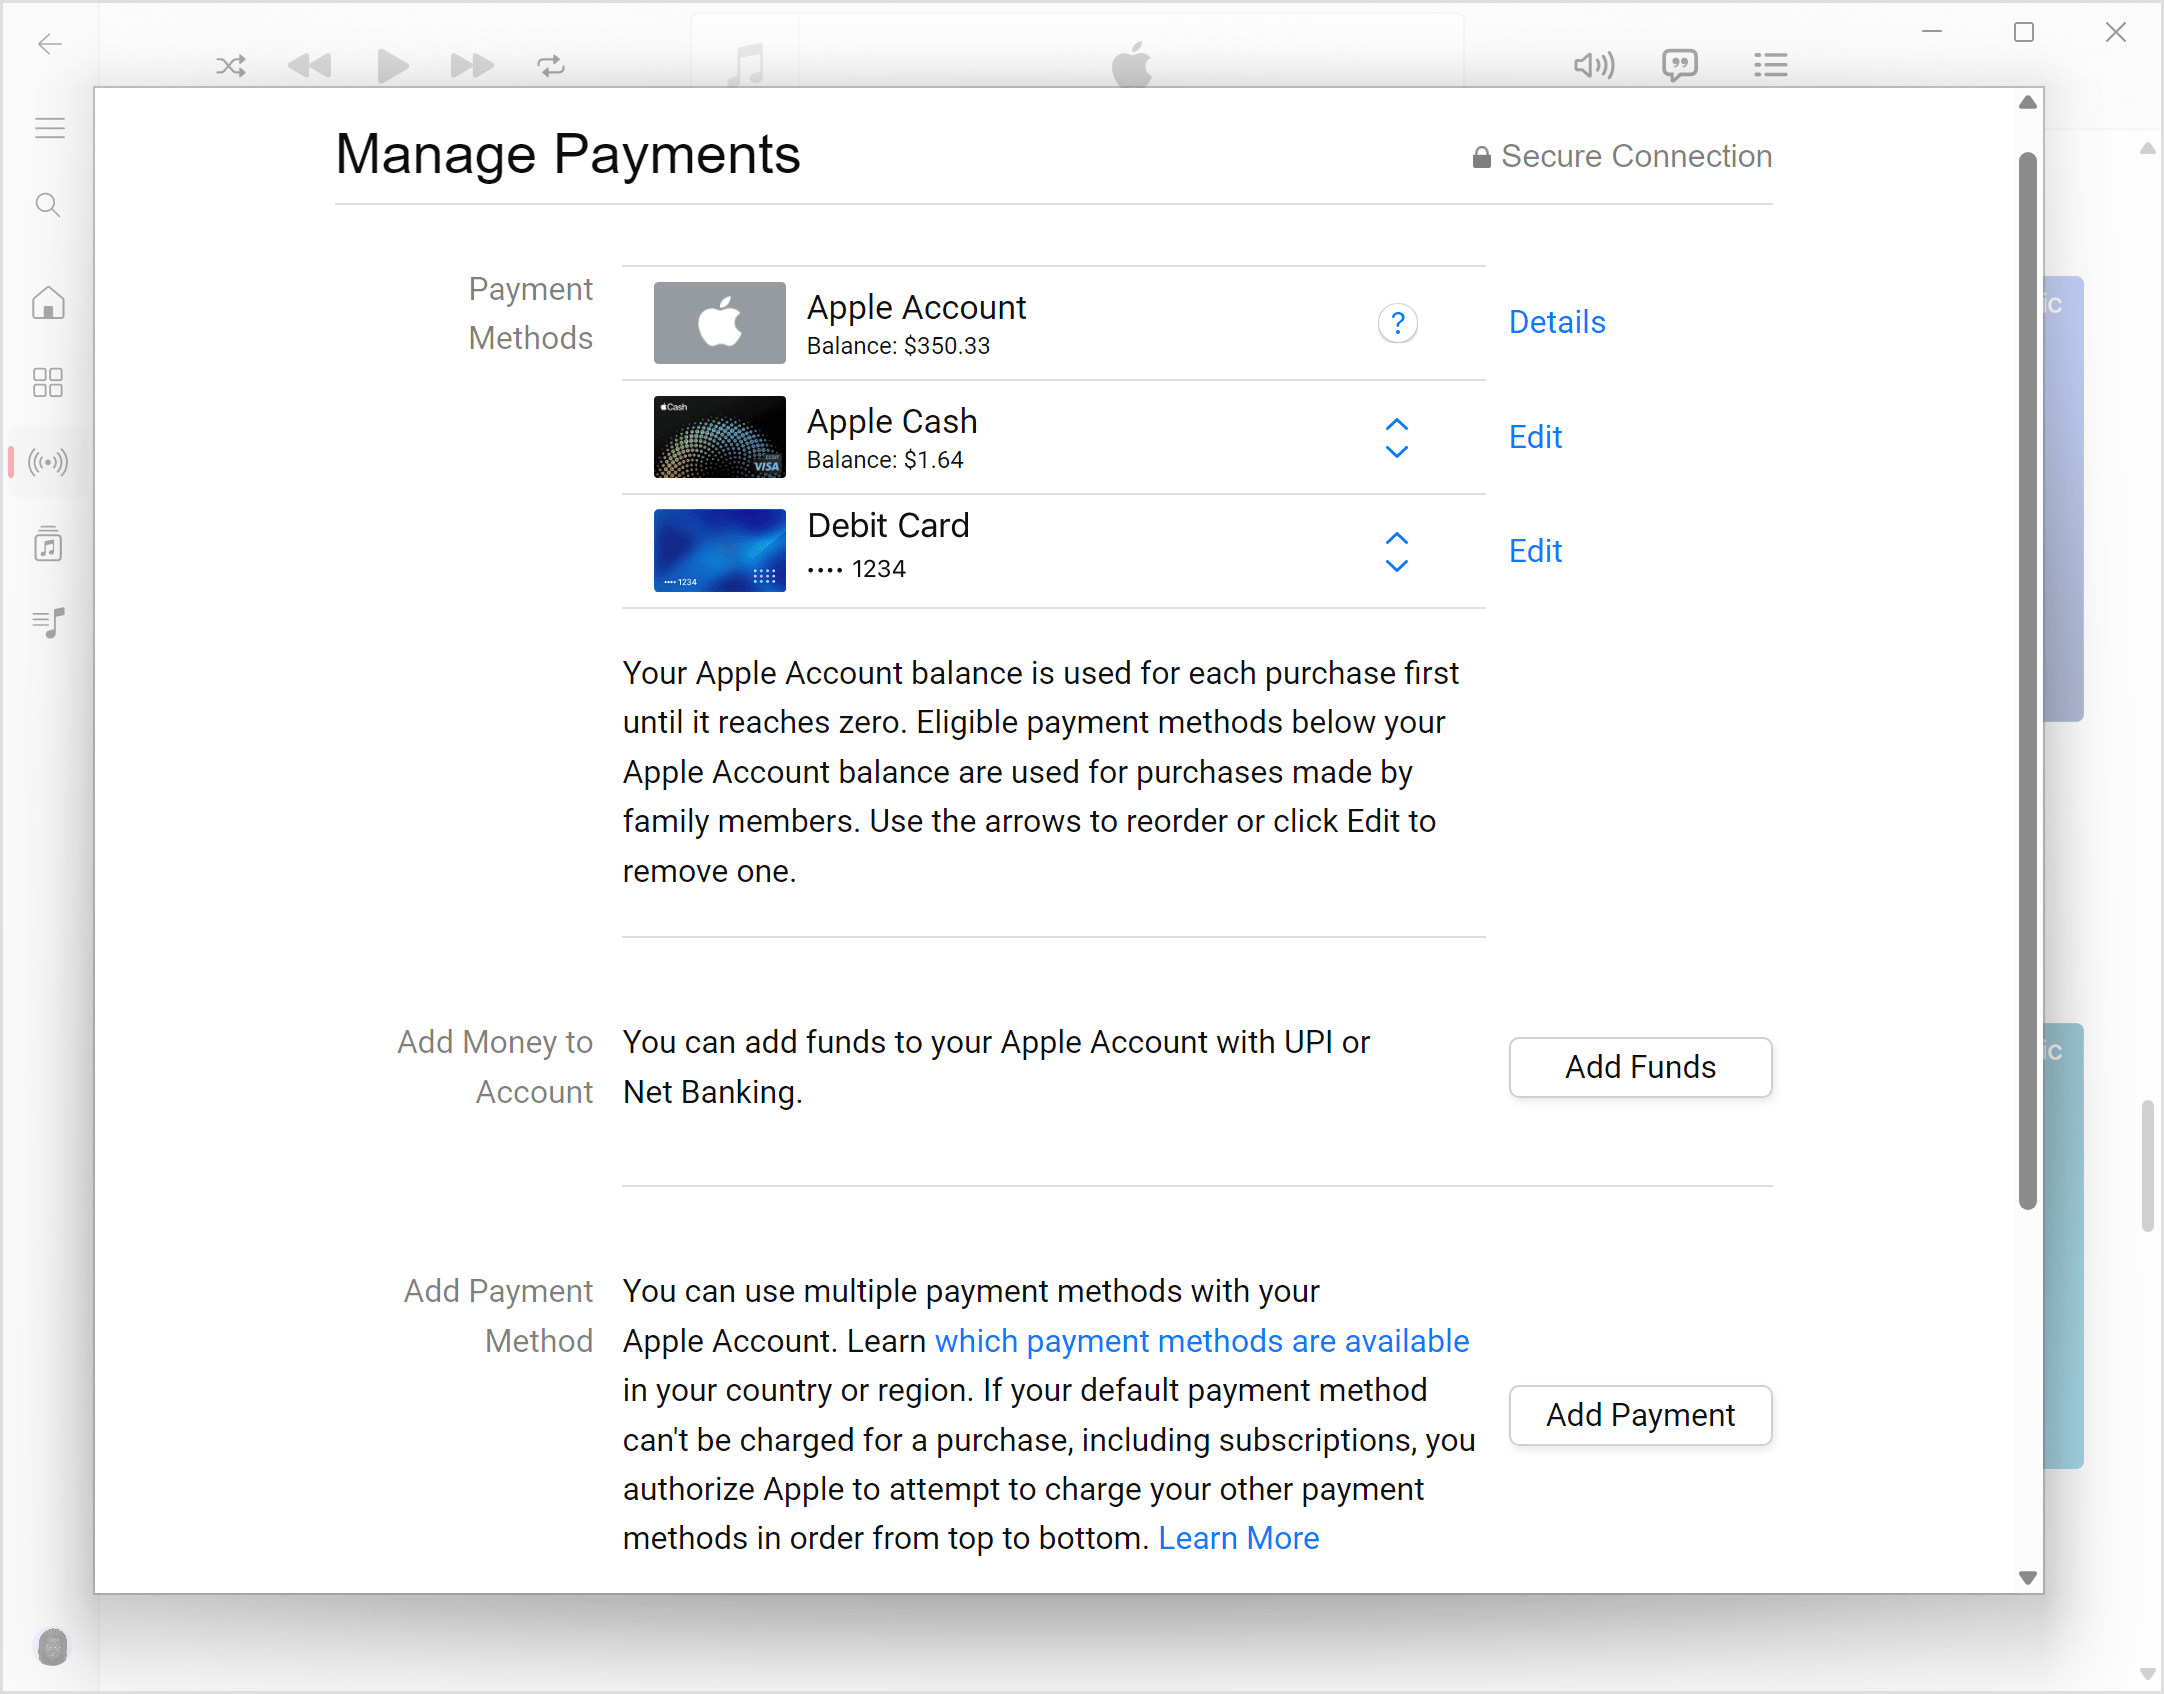Open the playback queue list
The width and height of the screenshot is (2164, 1694).
click(x=1770, y=64)
